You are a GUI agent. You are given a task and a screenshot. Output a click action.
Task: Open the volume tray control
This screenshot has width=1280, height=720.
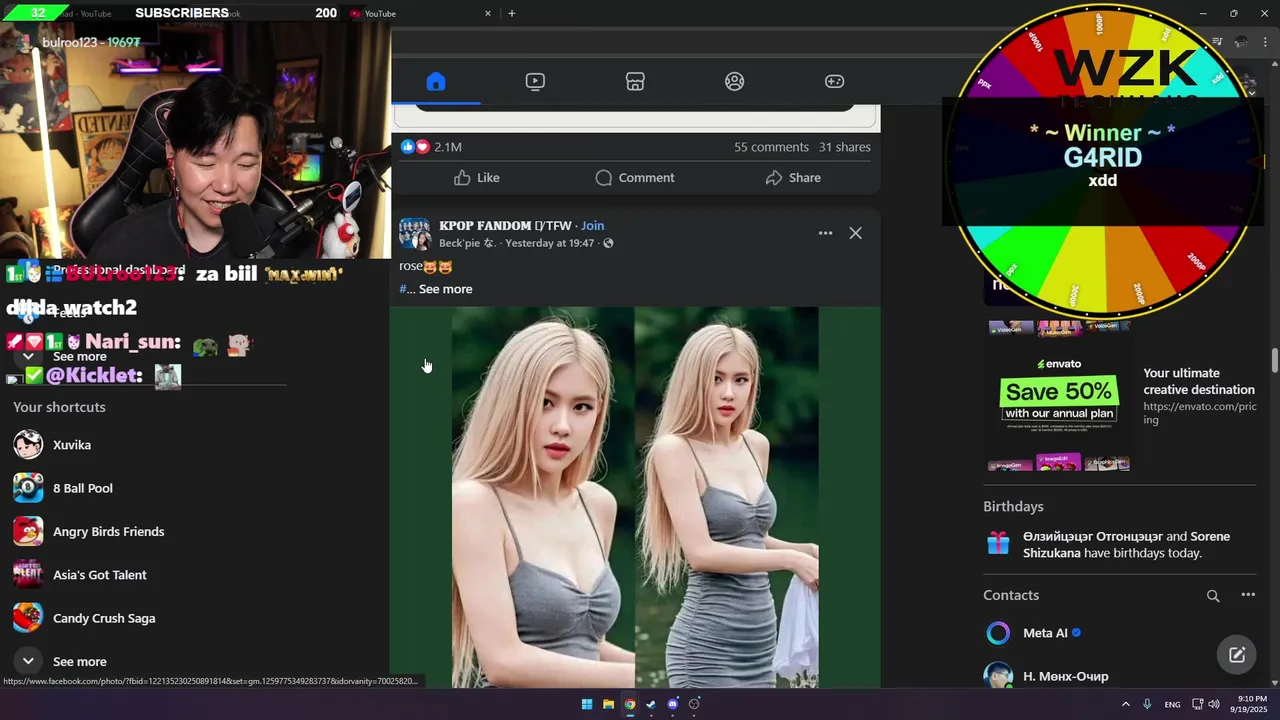click(1214, 704)
